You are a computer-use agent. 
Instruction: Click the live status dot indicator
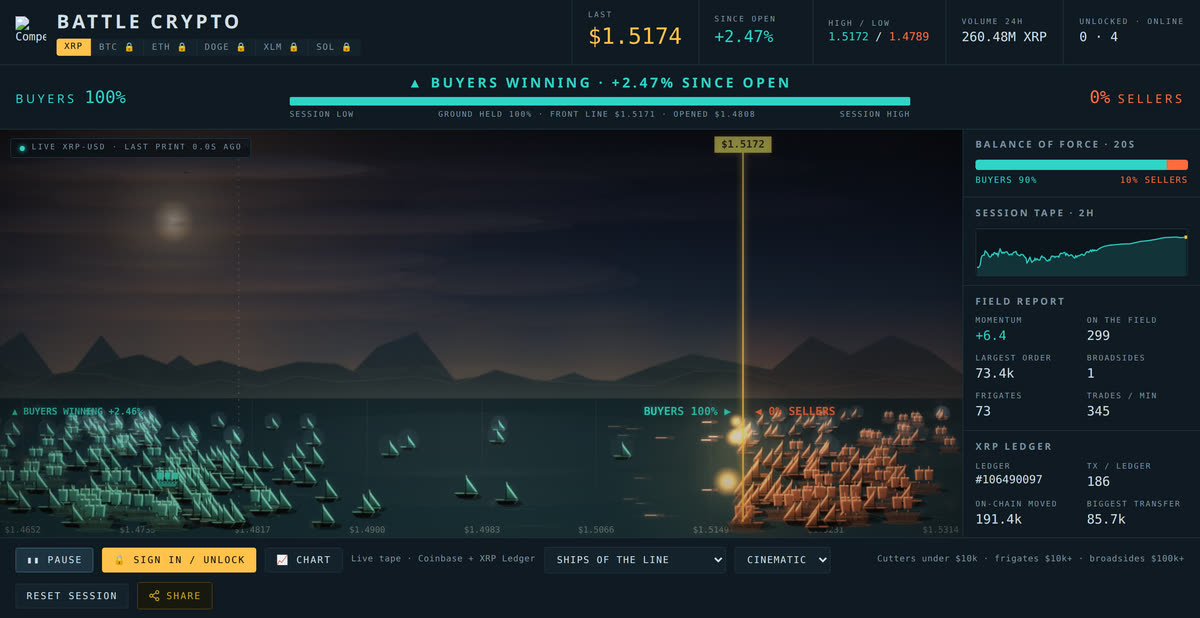pyautogui.click(x=22, y=148)
